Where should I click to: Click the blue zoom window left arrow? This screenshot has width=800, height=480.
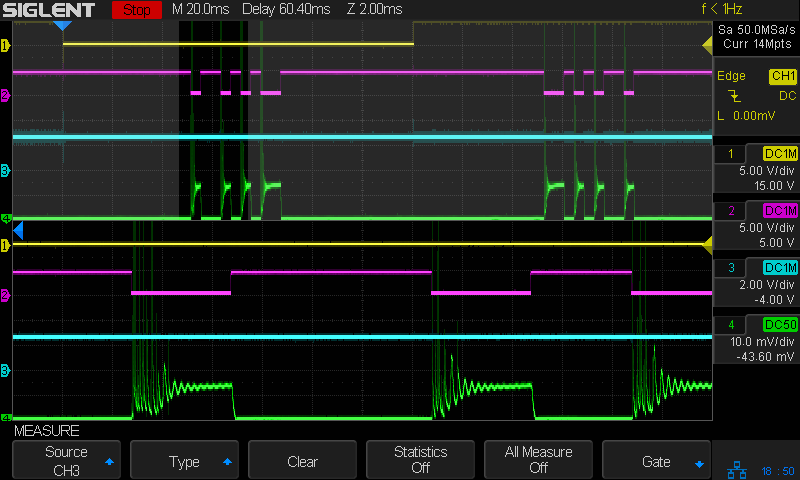tap(18, 231)
